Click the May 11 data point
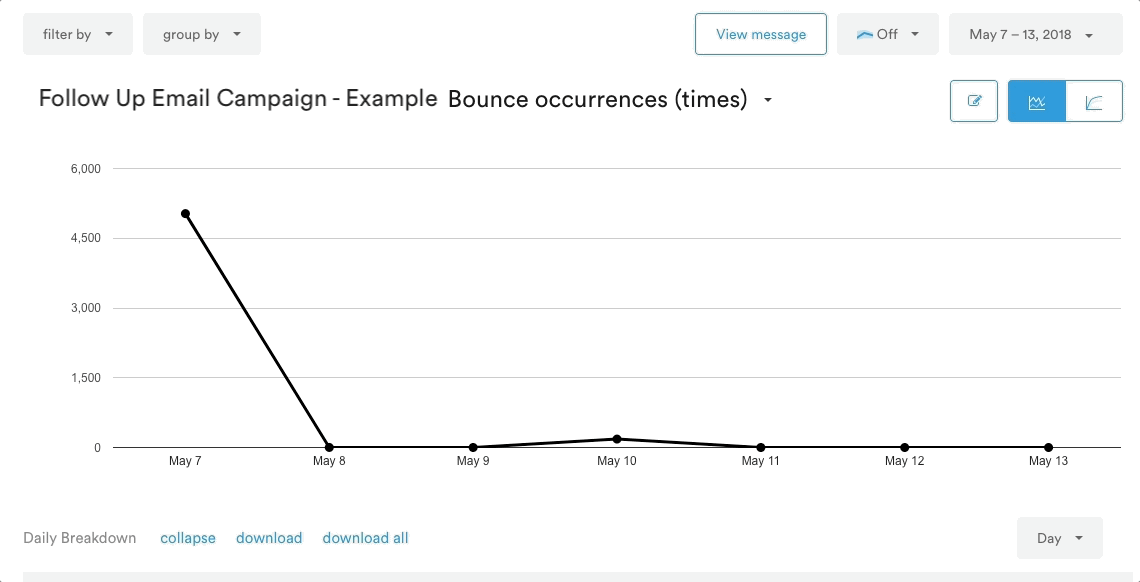 pos(760,448)
